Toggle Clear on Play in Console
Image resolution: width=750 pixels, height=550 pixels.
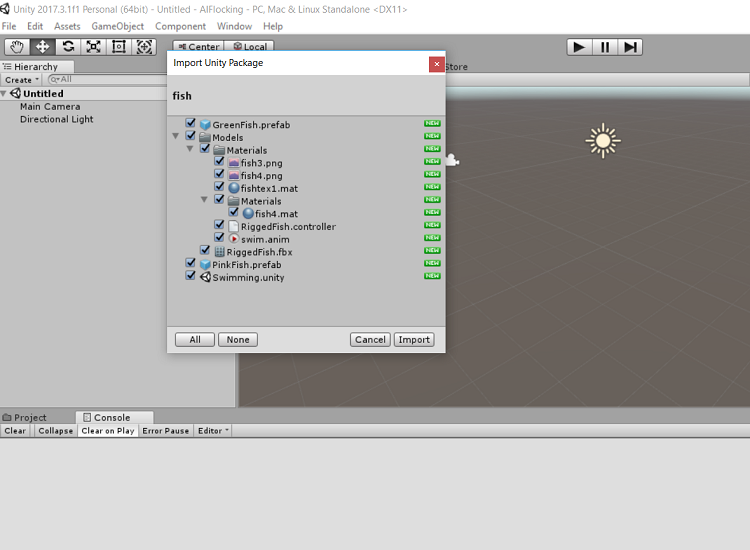(x=108, y=430)
